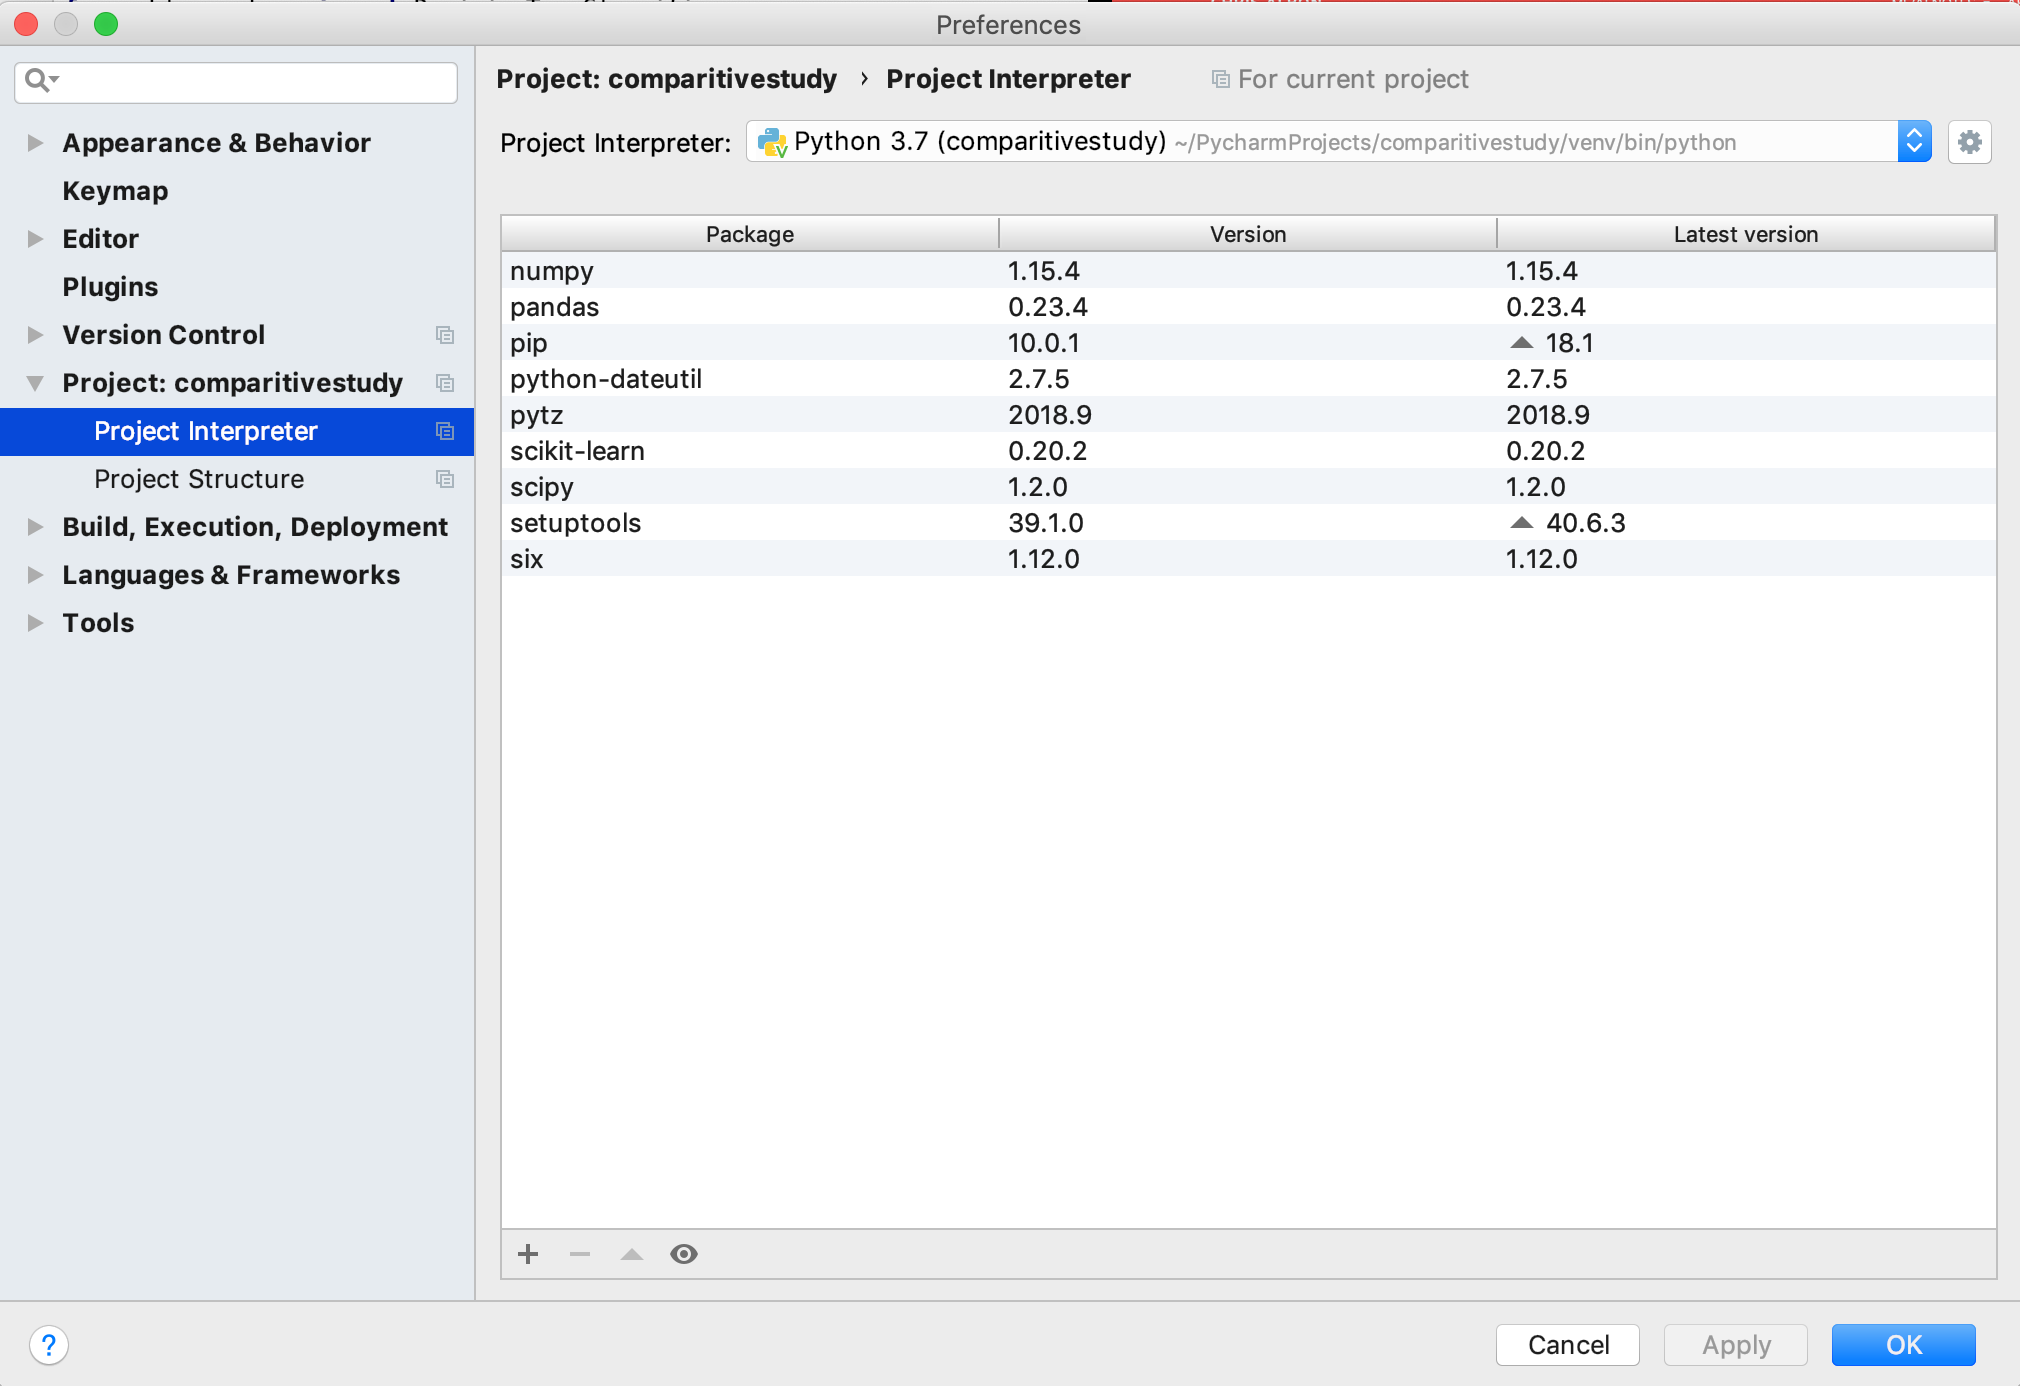Screen dimensions: 2020x1386
Task: Click Tools label in sidebar
Action: click(98, 623)
